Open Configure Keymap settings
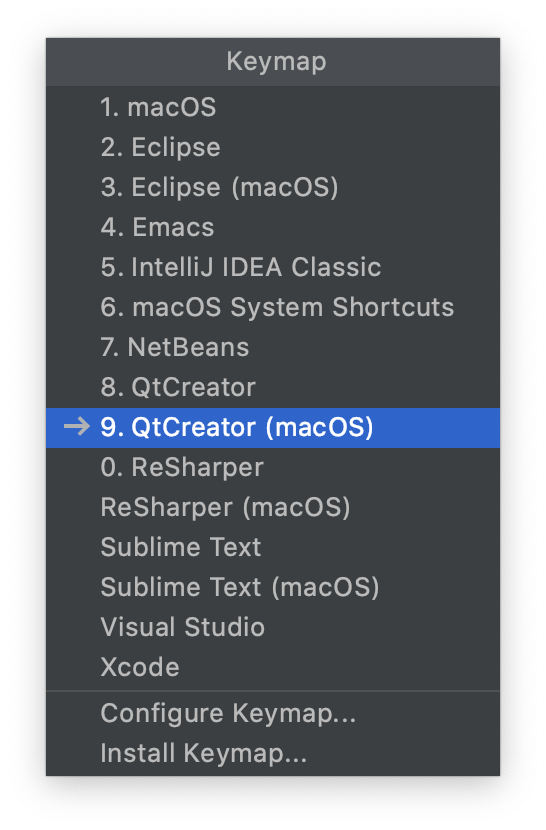Image resolution: width=546 pixels, height=830 pixels. tap(273, 714)
